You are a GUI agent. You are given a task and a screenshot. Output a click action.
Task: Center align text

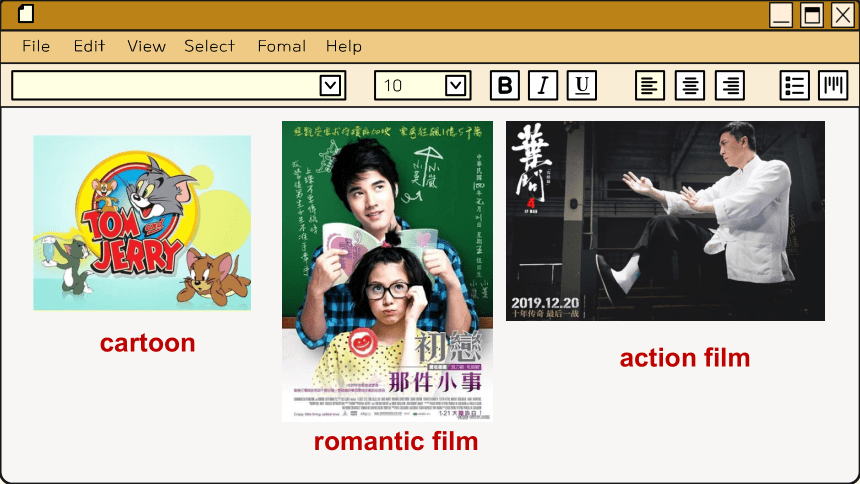tap(690, 86)
